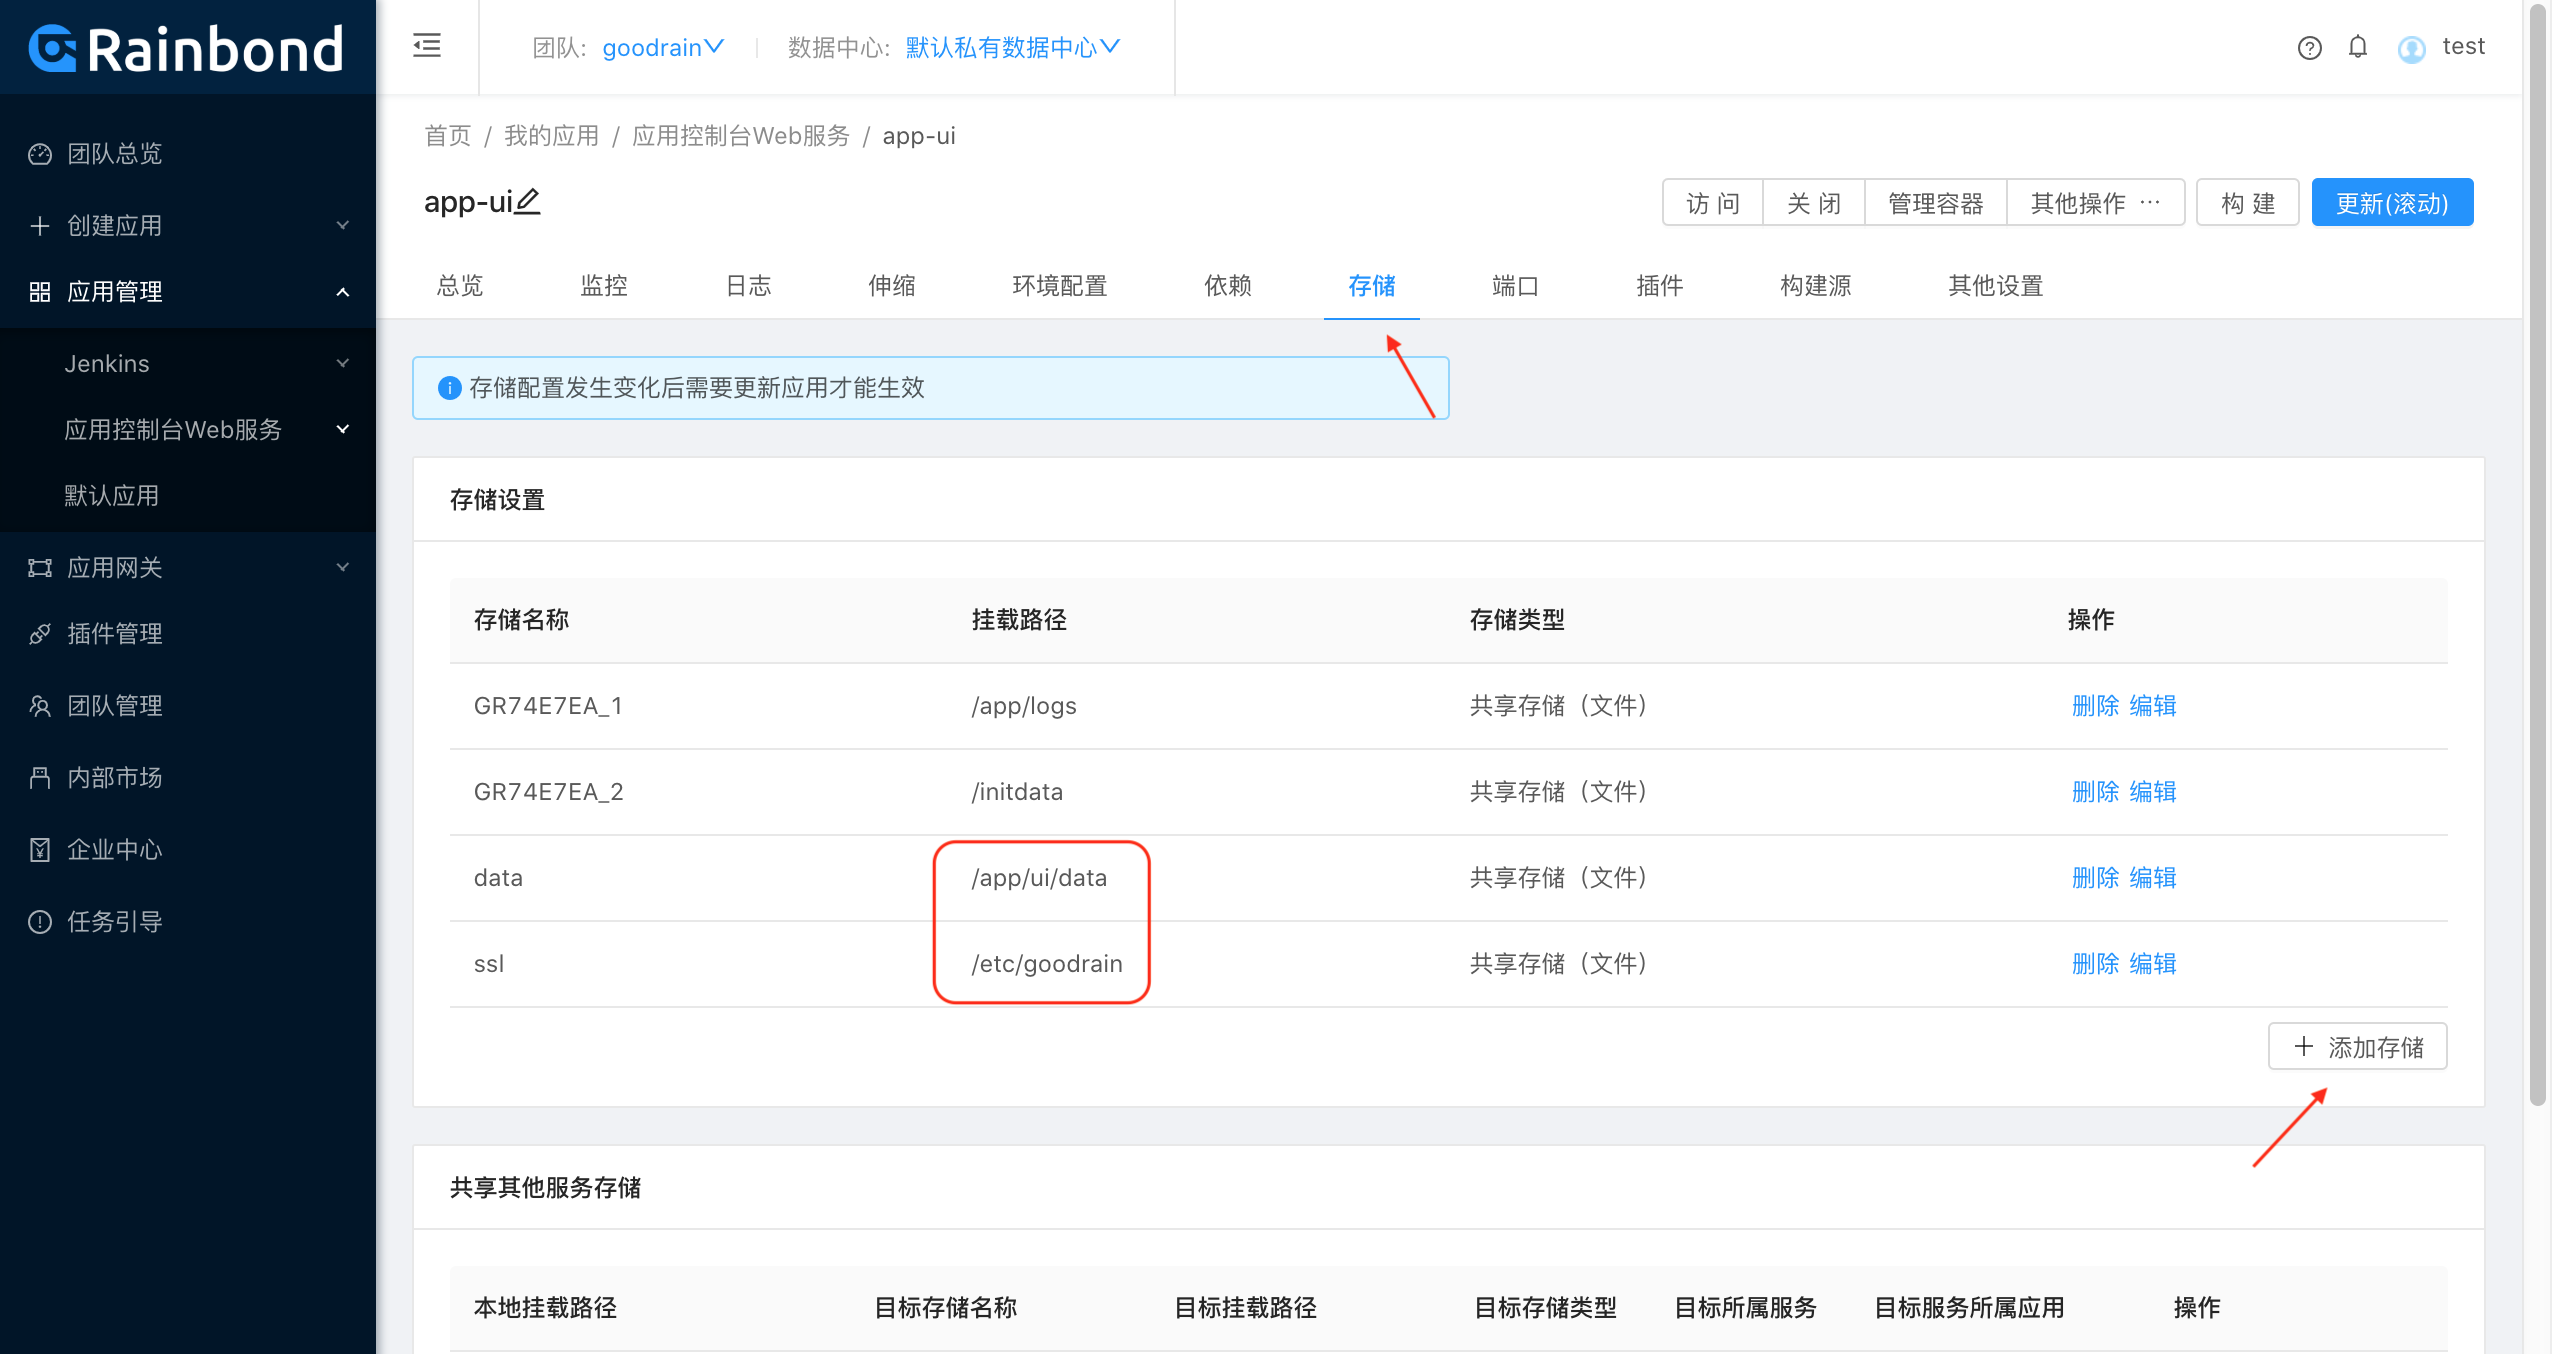Open notifications bell icon

[x=2358, y=47]
